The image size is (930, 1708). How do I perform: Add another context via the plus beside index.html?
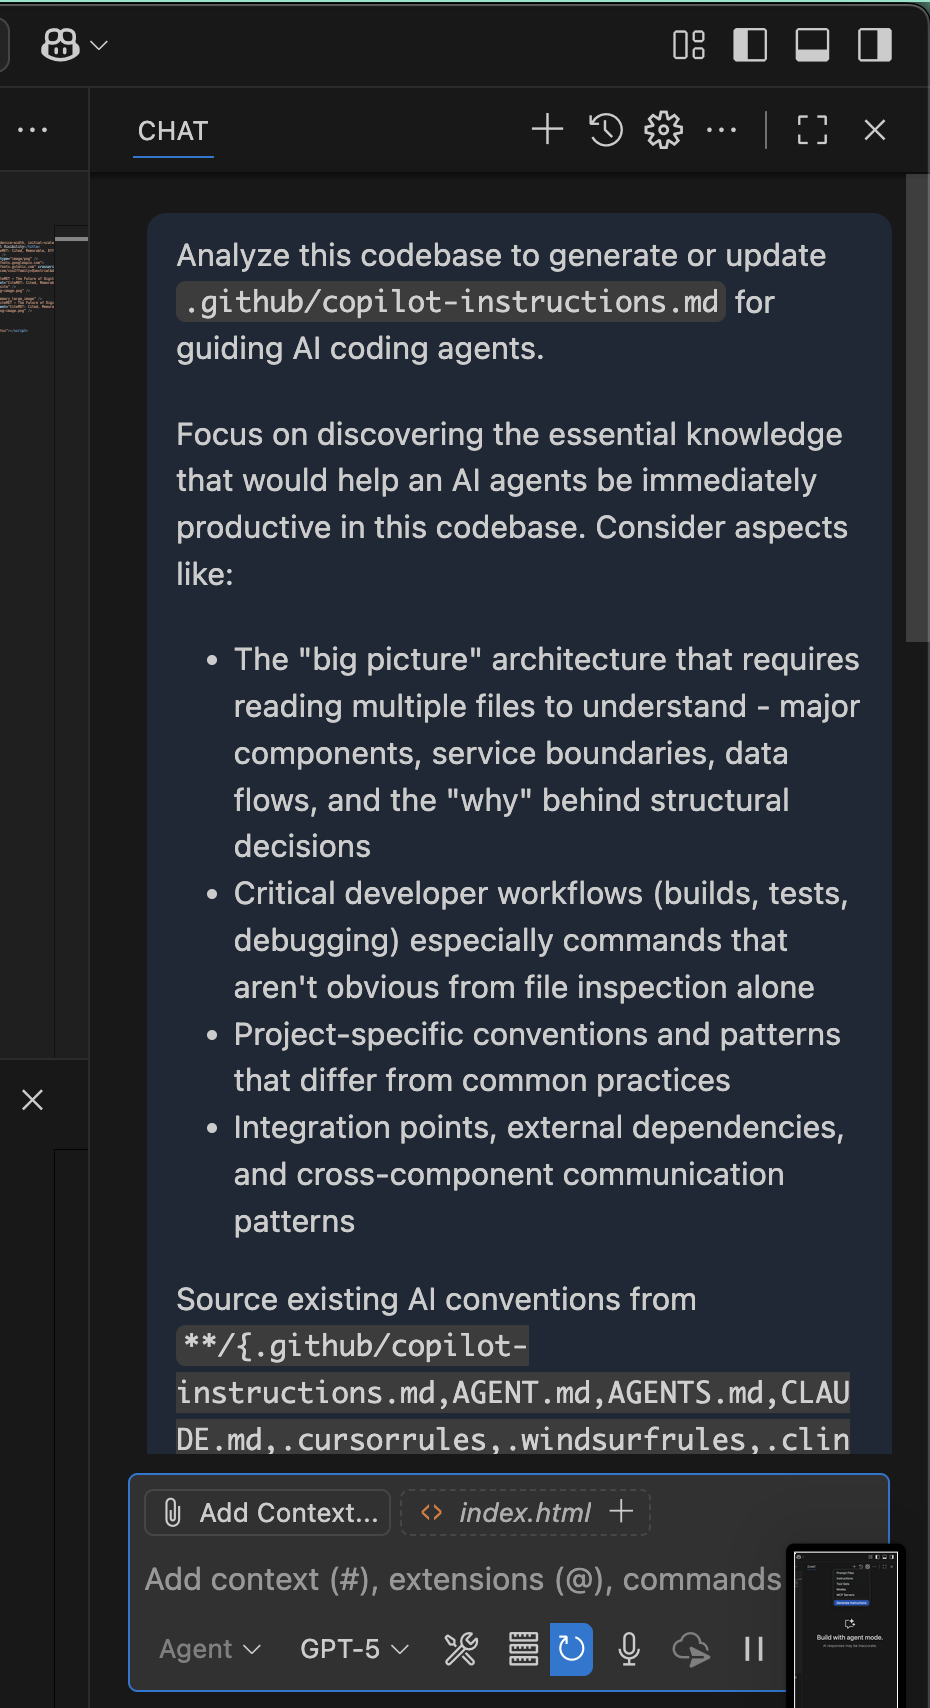[x=622, y=1512]
